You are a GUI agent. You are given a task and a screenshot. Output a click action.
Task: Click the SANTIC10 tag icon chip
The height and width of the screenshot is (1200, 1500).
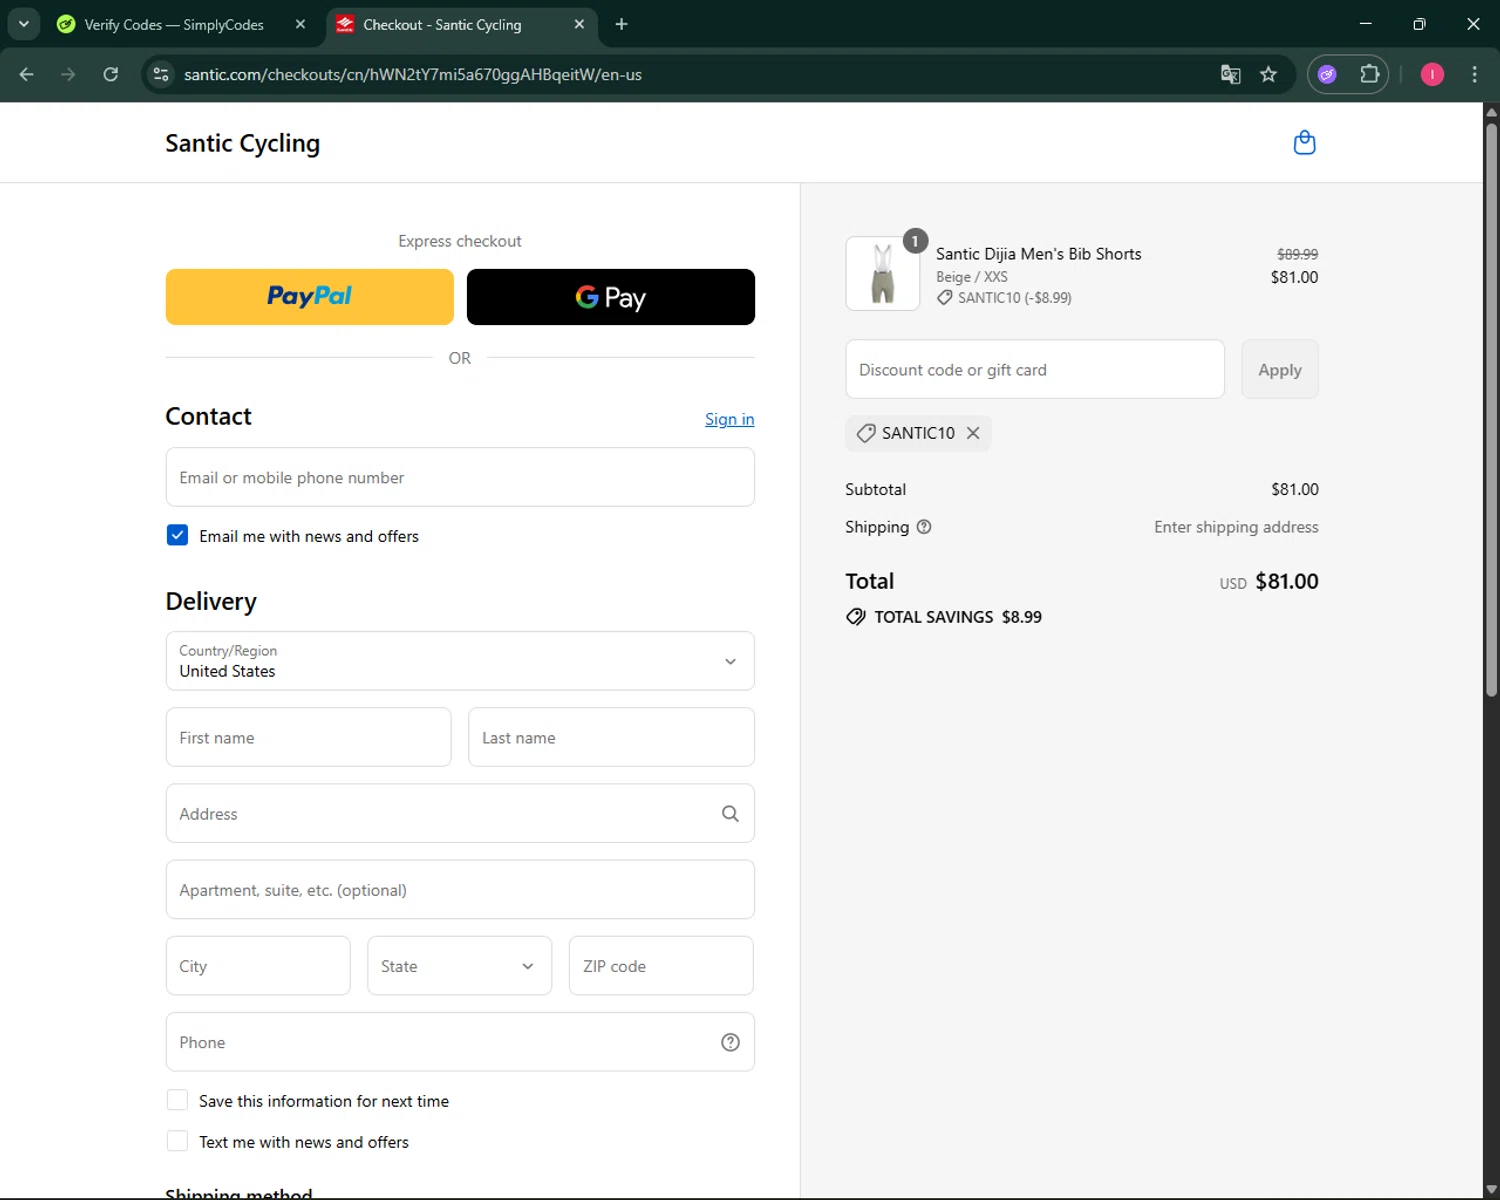click(866, 433)
